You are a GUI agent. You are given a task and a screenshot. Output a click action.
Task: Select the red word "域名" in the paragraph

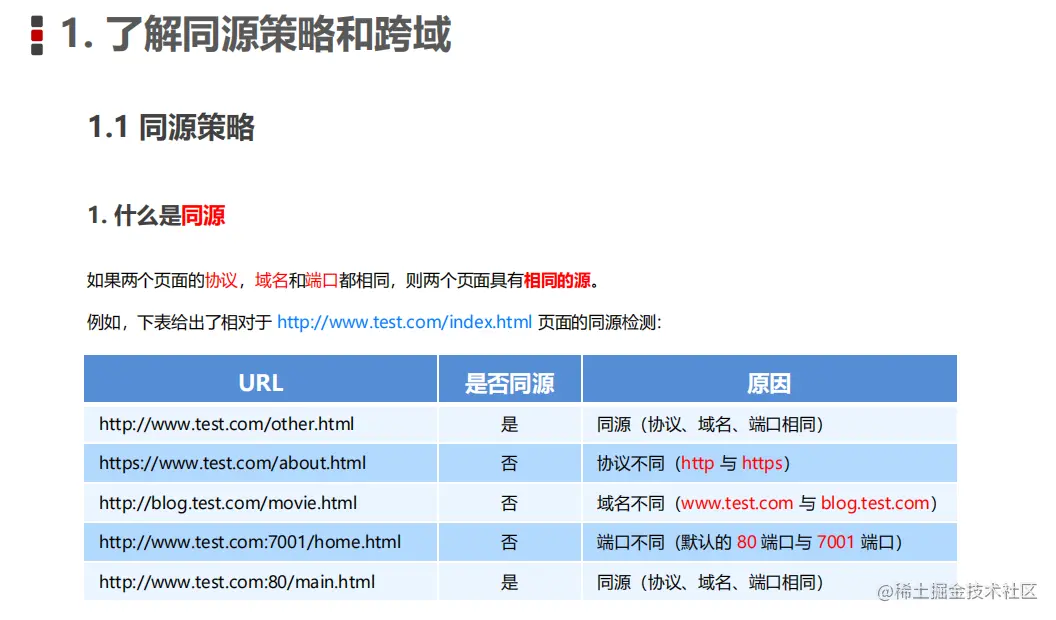(271, 280)
